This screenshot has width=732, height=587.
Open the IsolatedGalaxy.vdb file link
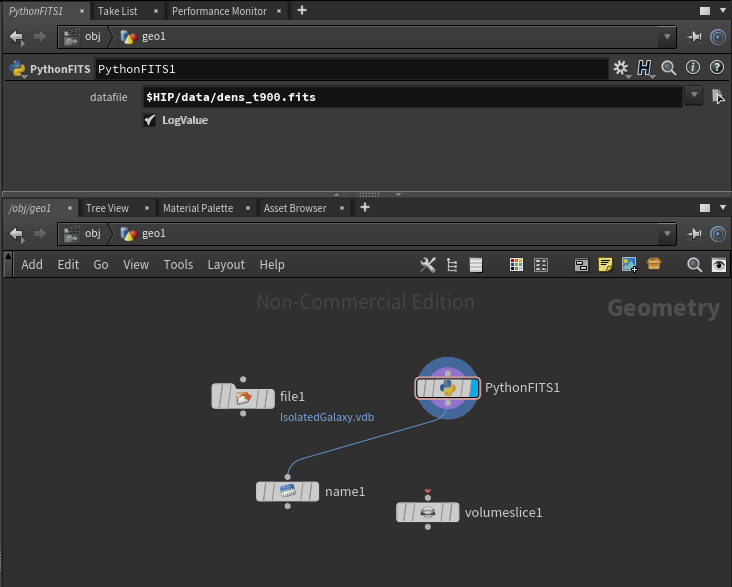326,417
